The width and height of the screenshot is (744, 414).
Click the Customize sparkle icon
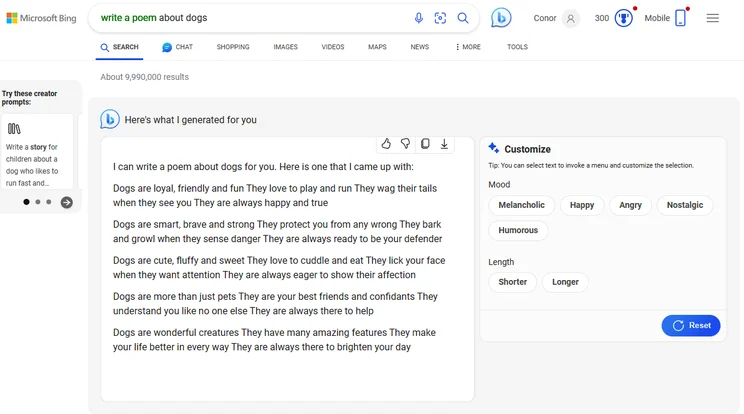493,148
